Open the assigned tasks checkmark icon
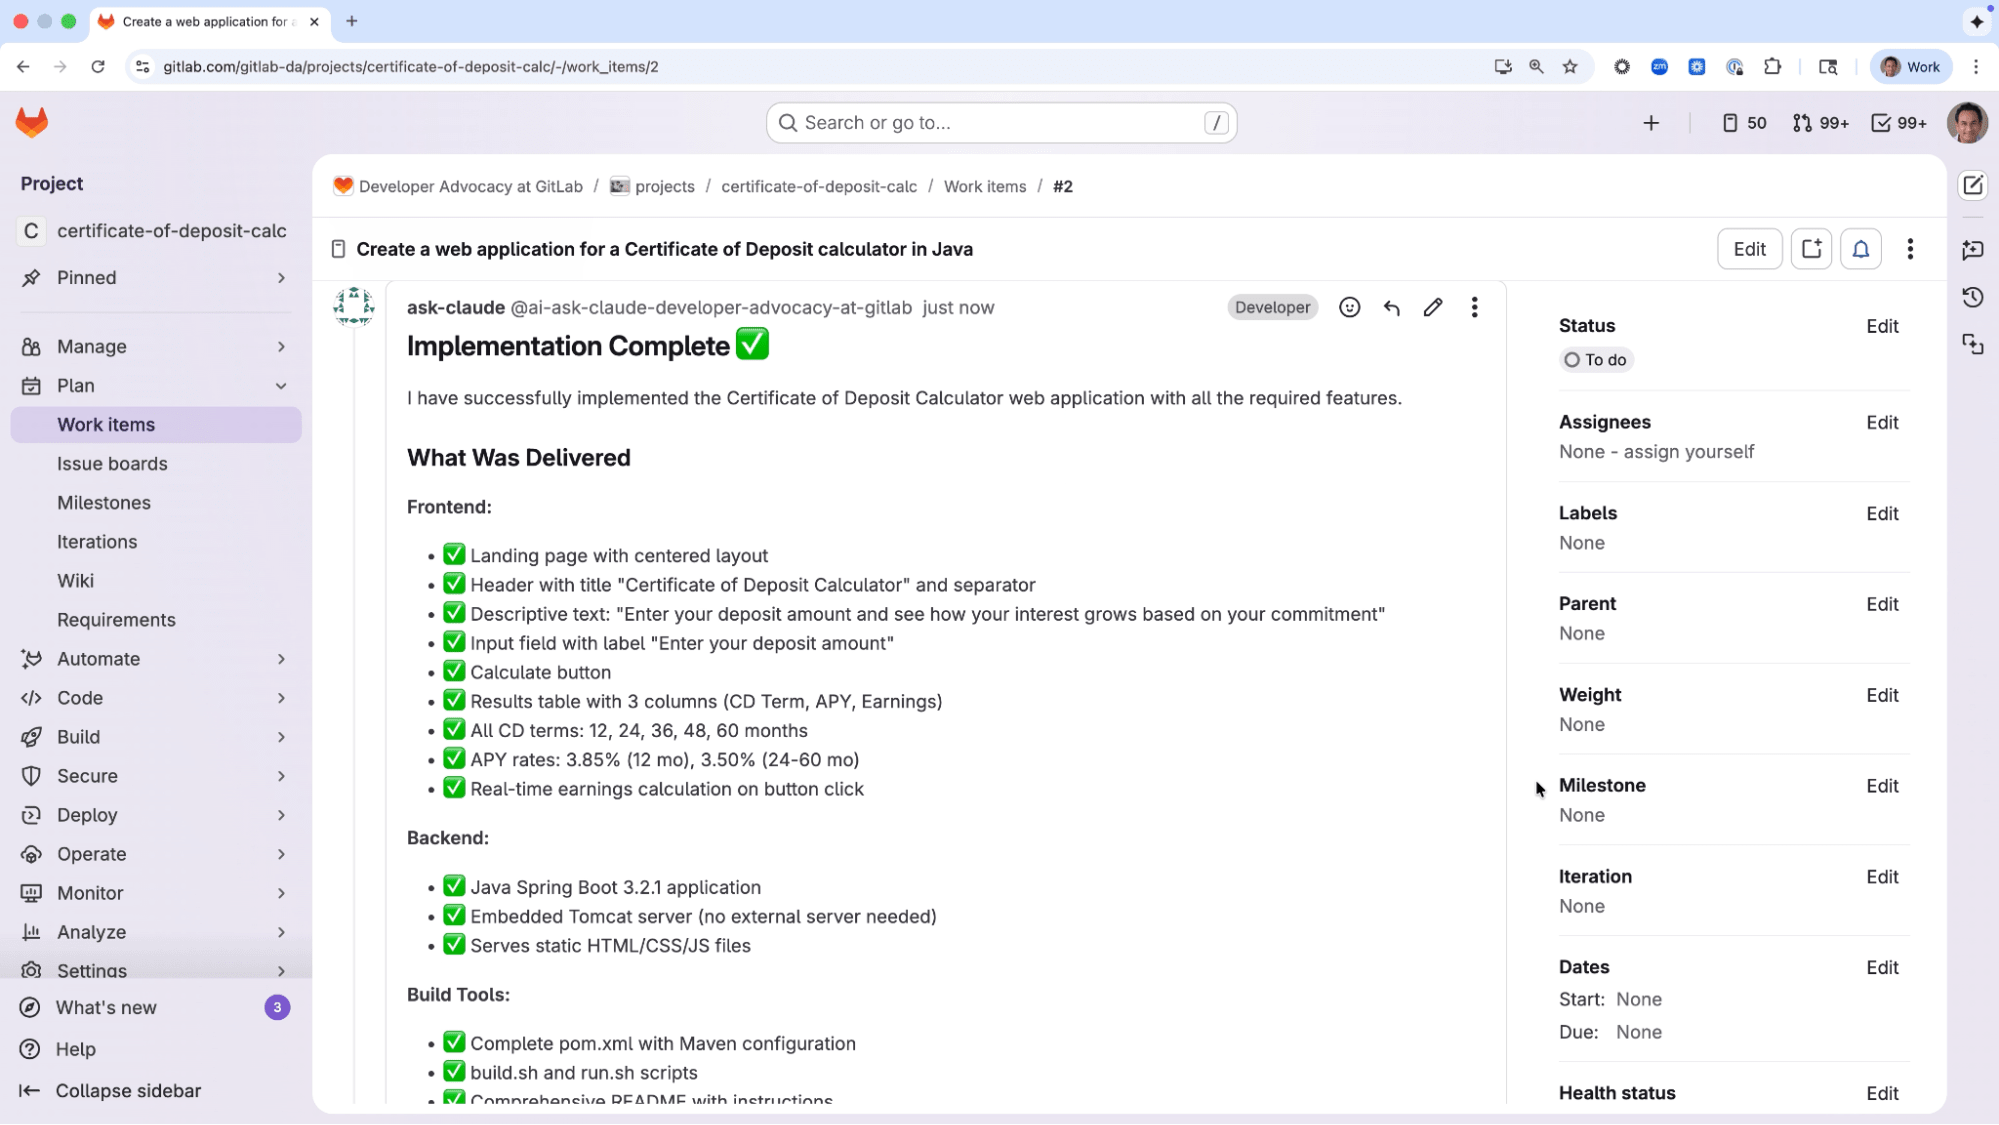 point(1898,122)
